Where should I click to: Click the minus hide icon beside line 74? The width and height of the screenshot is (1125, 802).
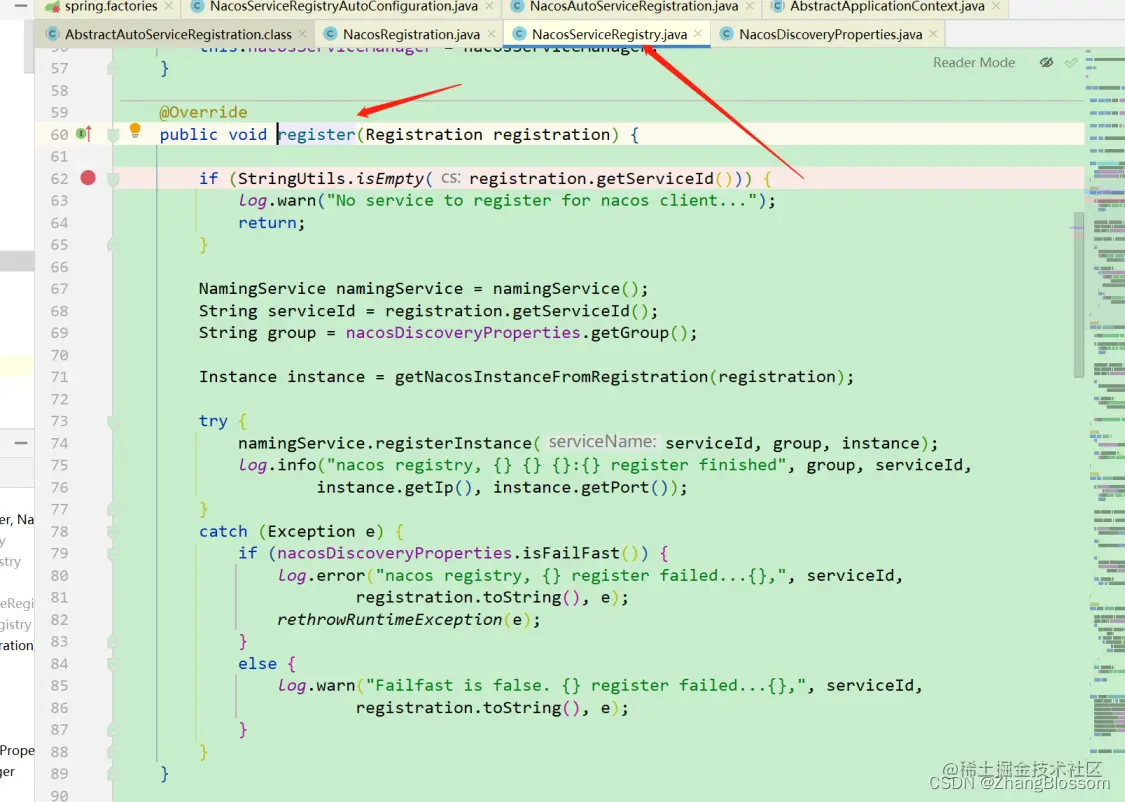(x=21, y=443)
